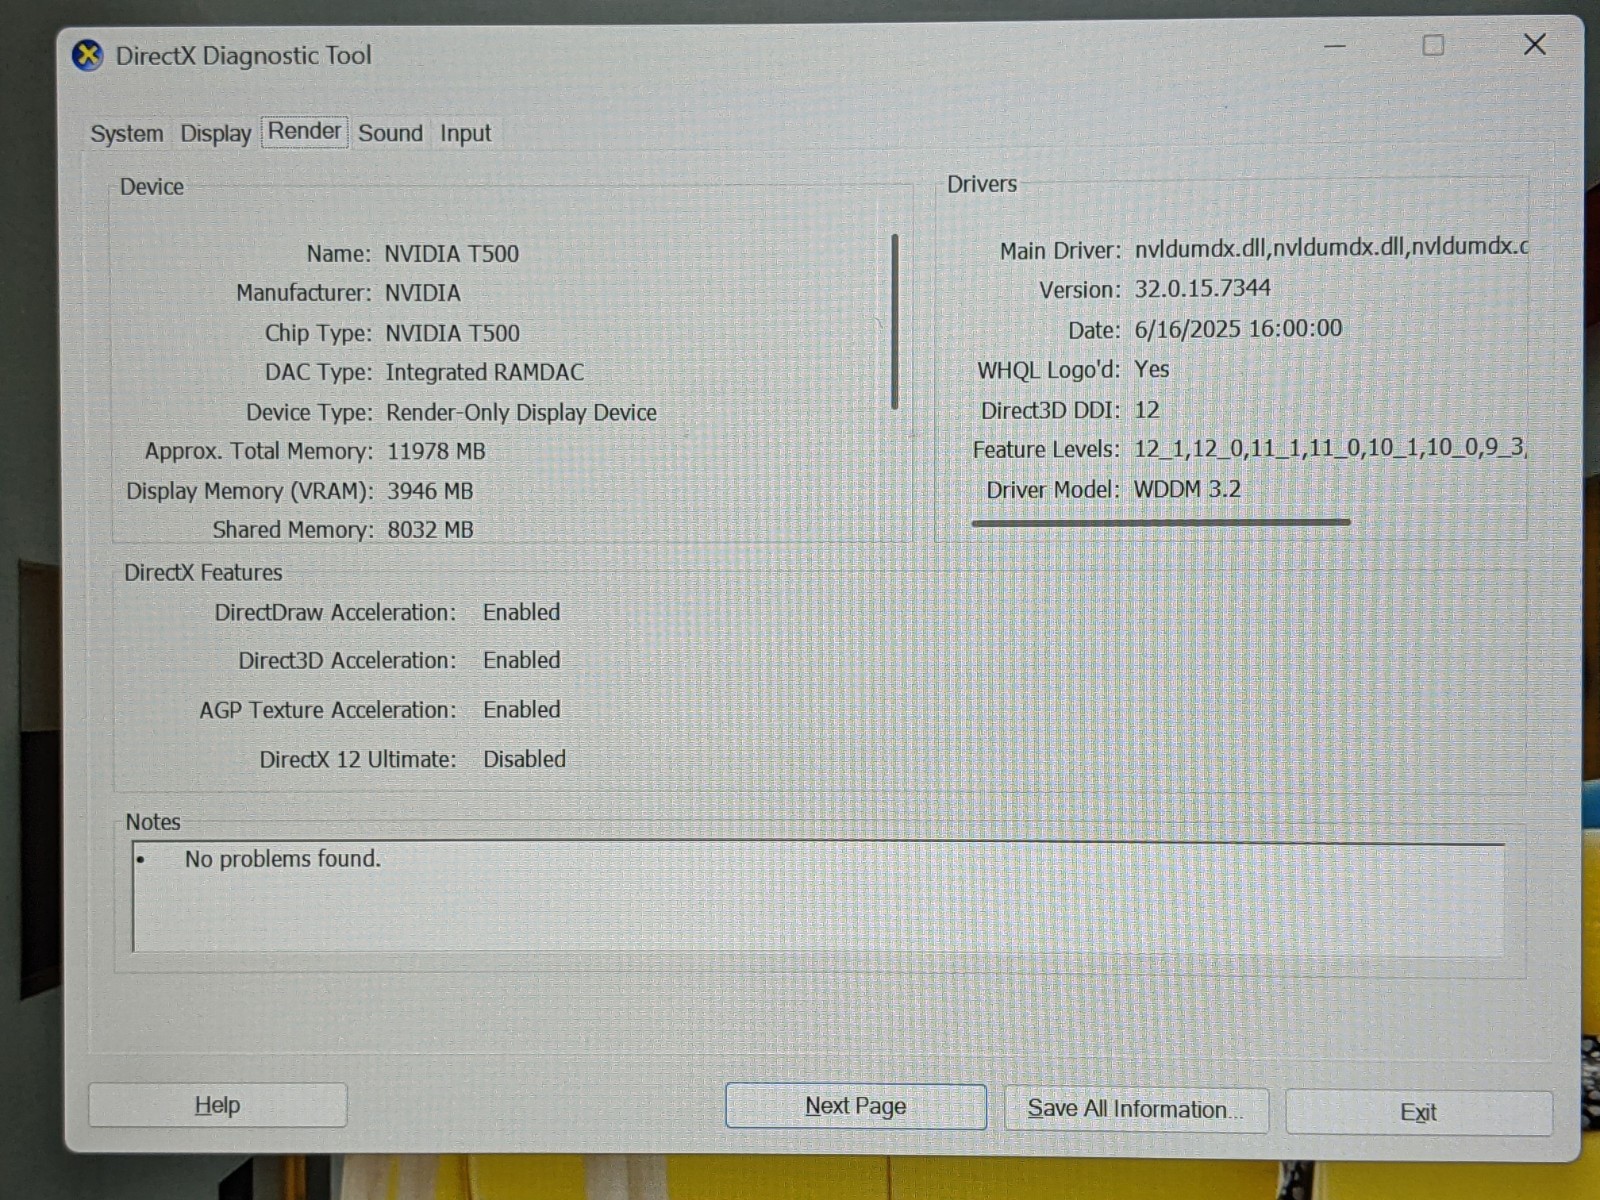
Task: Click the "Display Memory (VRAM):" label
Action: 250,491
